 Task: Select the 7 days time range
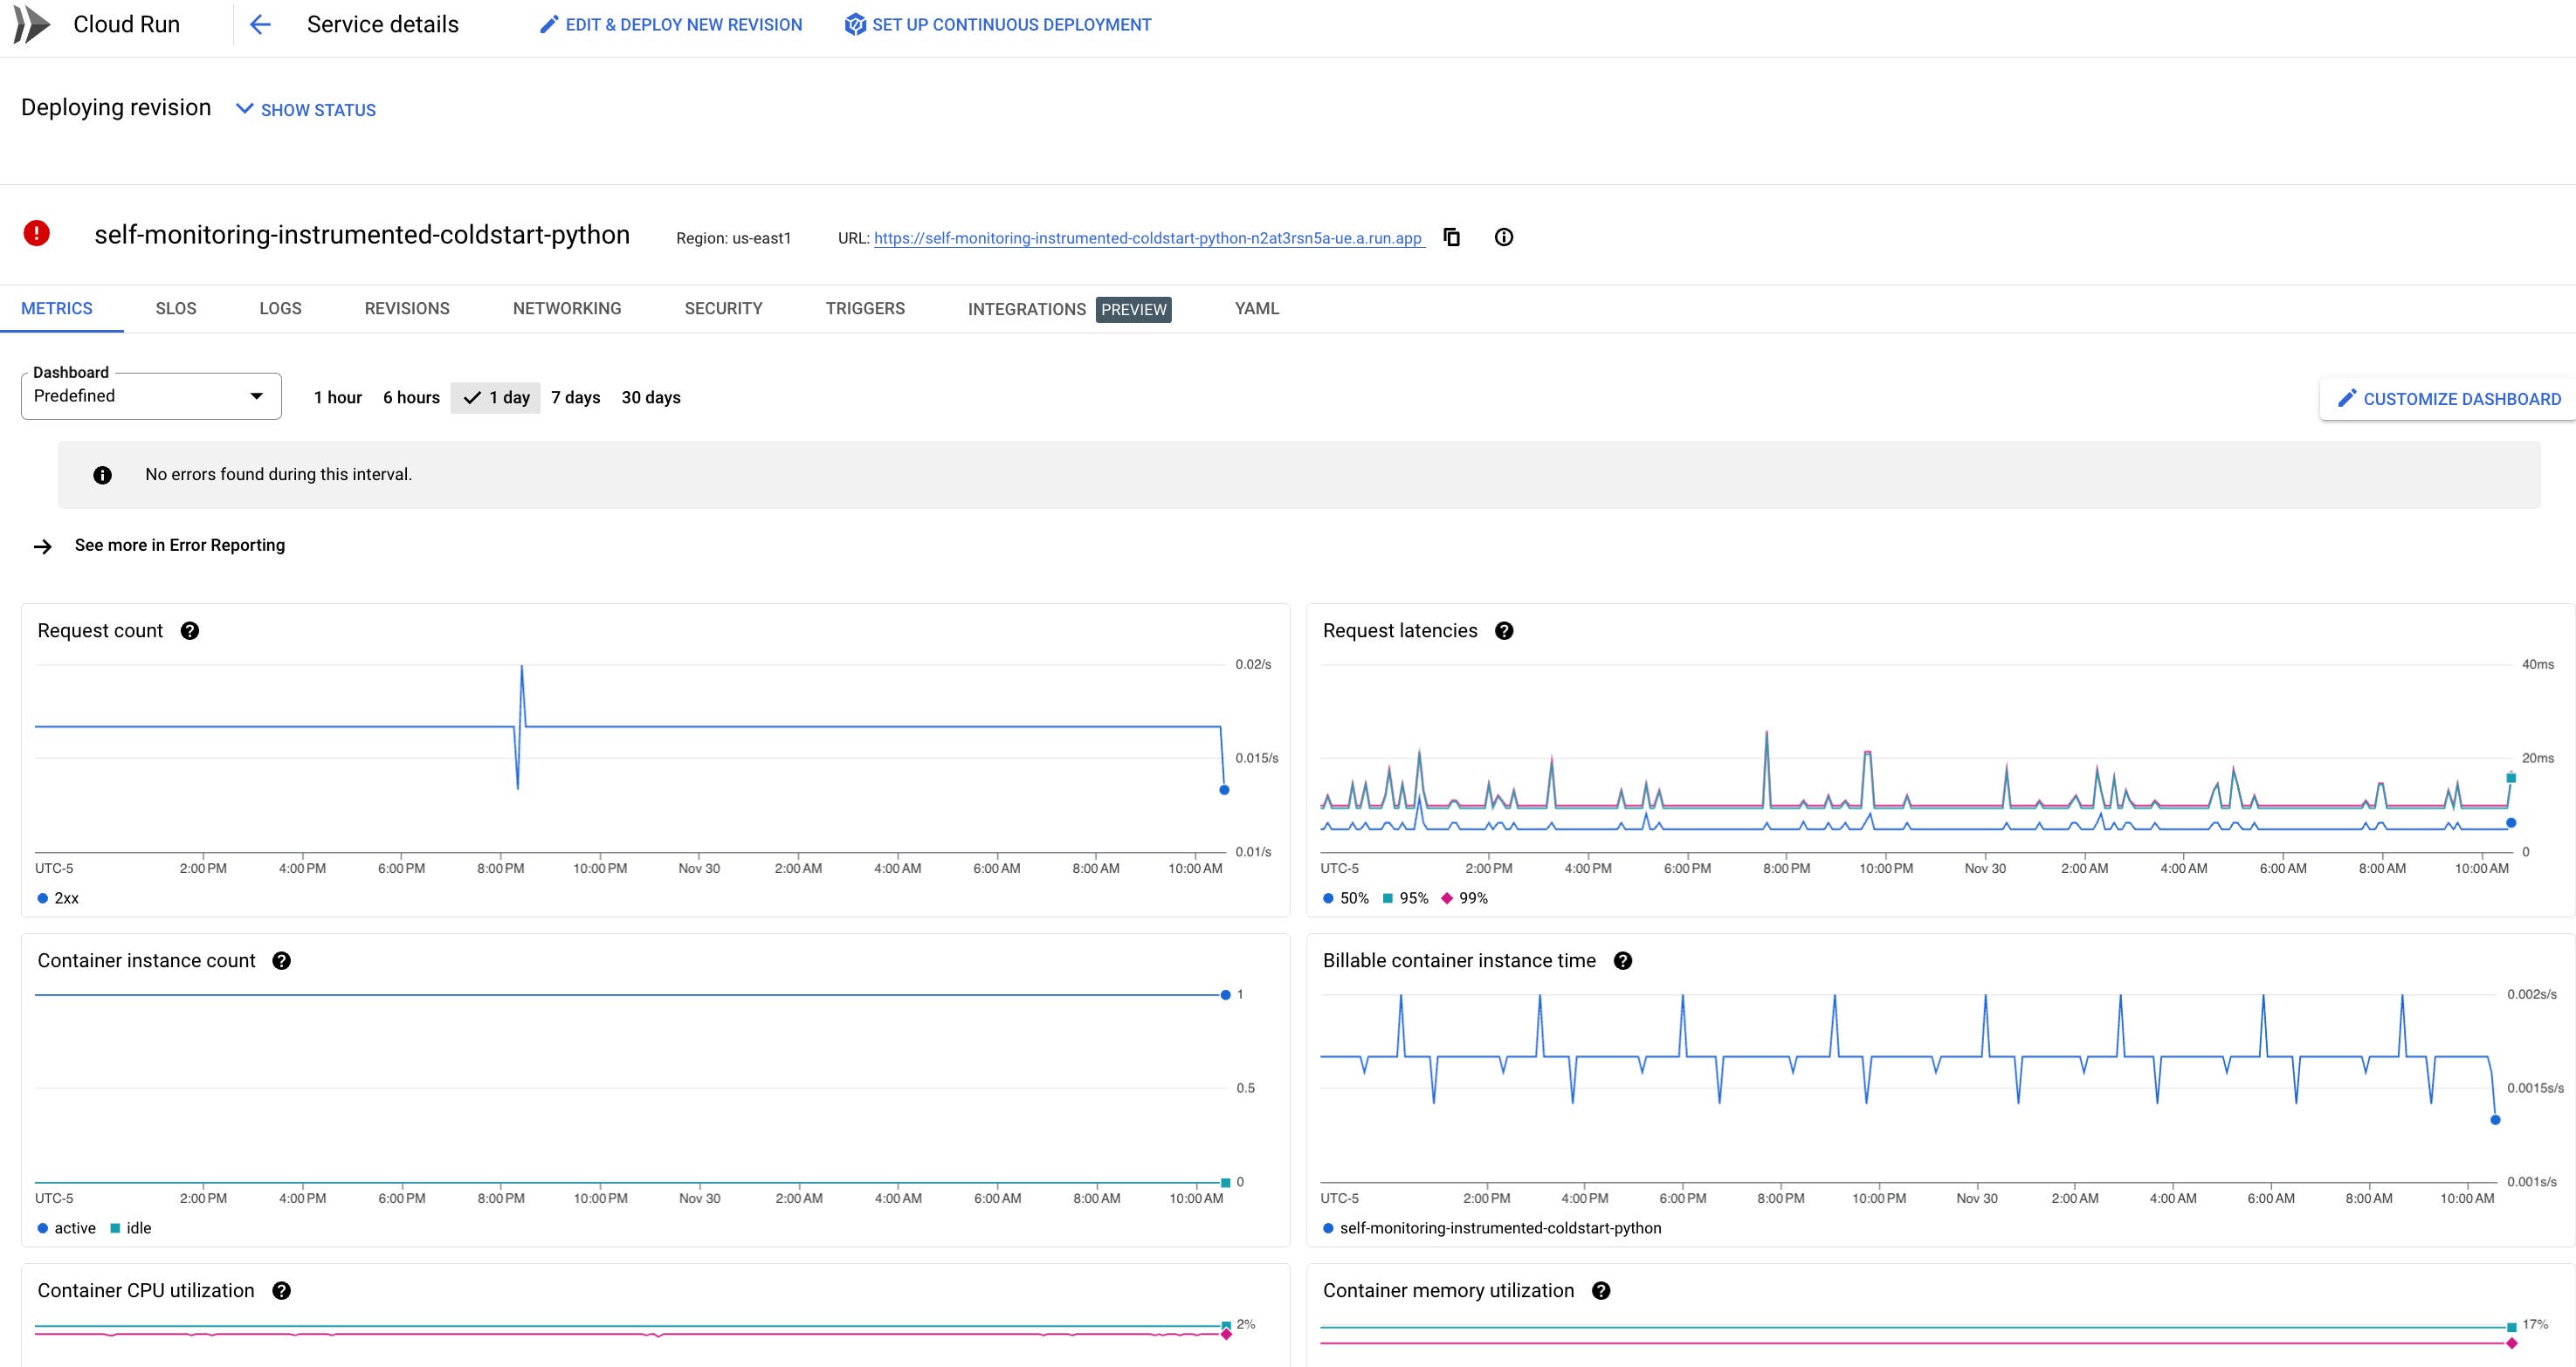(x=575, y=397)
